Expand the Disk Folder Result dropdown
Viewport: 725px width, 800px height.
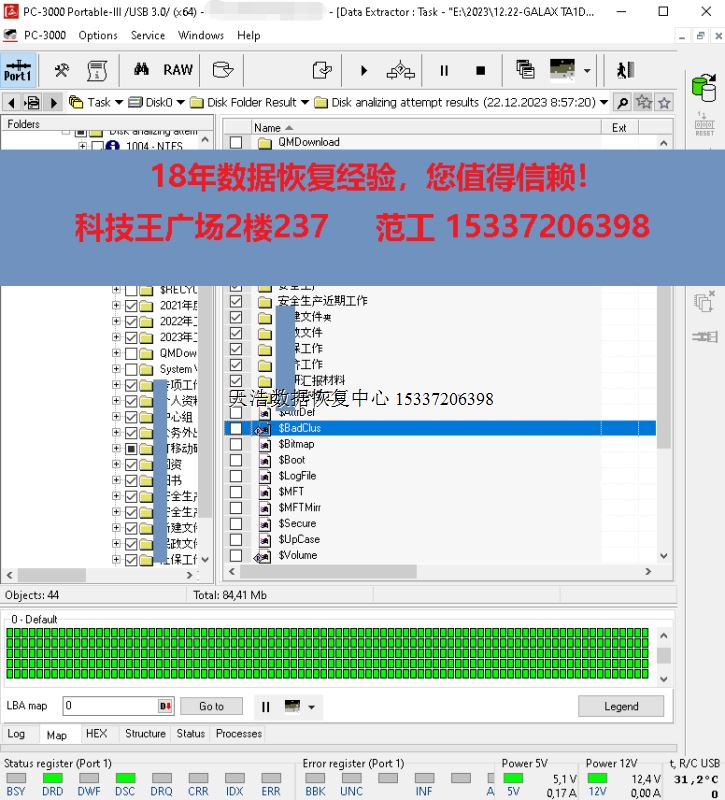[305, 102]
